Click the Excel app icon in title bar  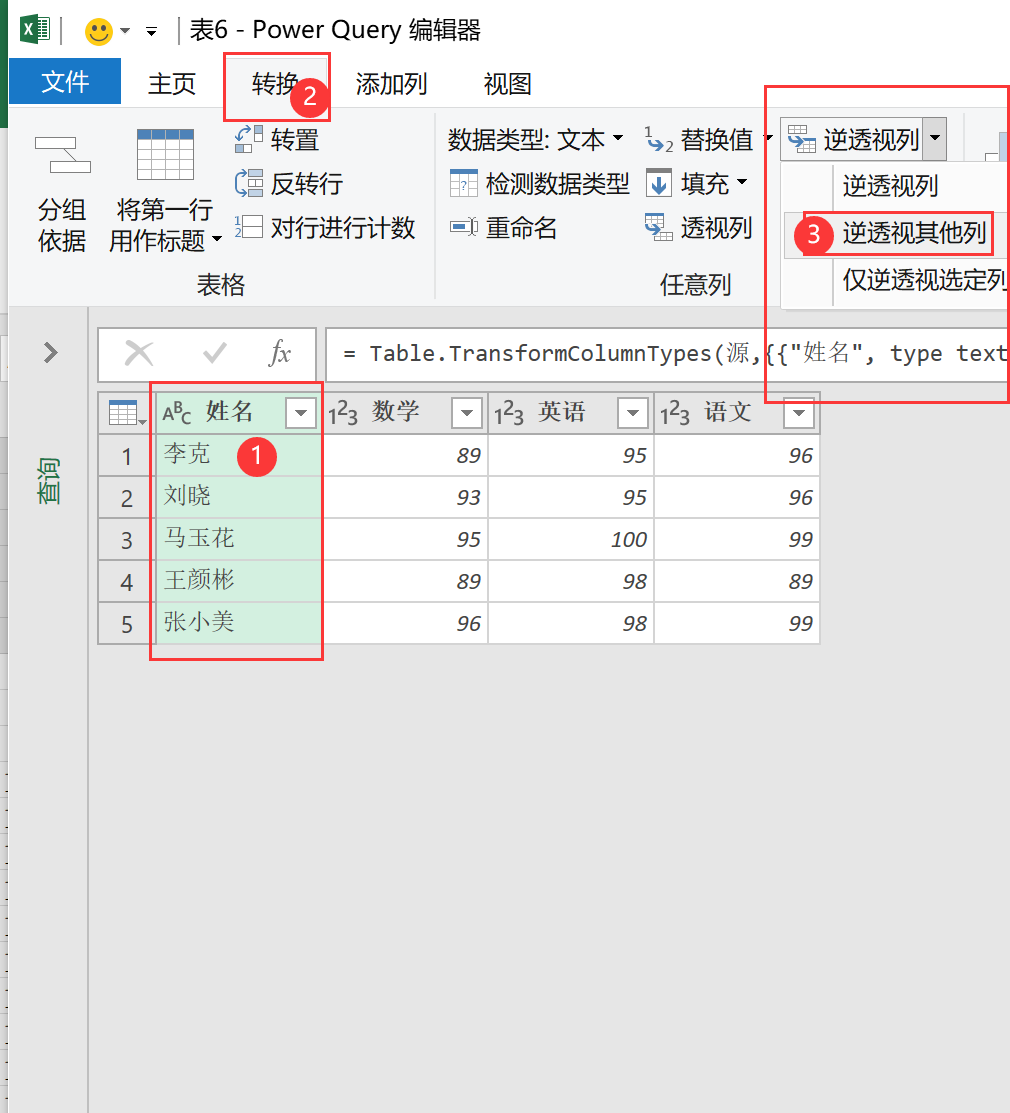pyautogui.click(x=35, y=30)
